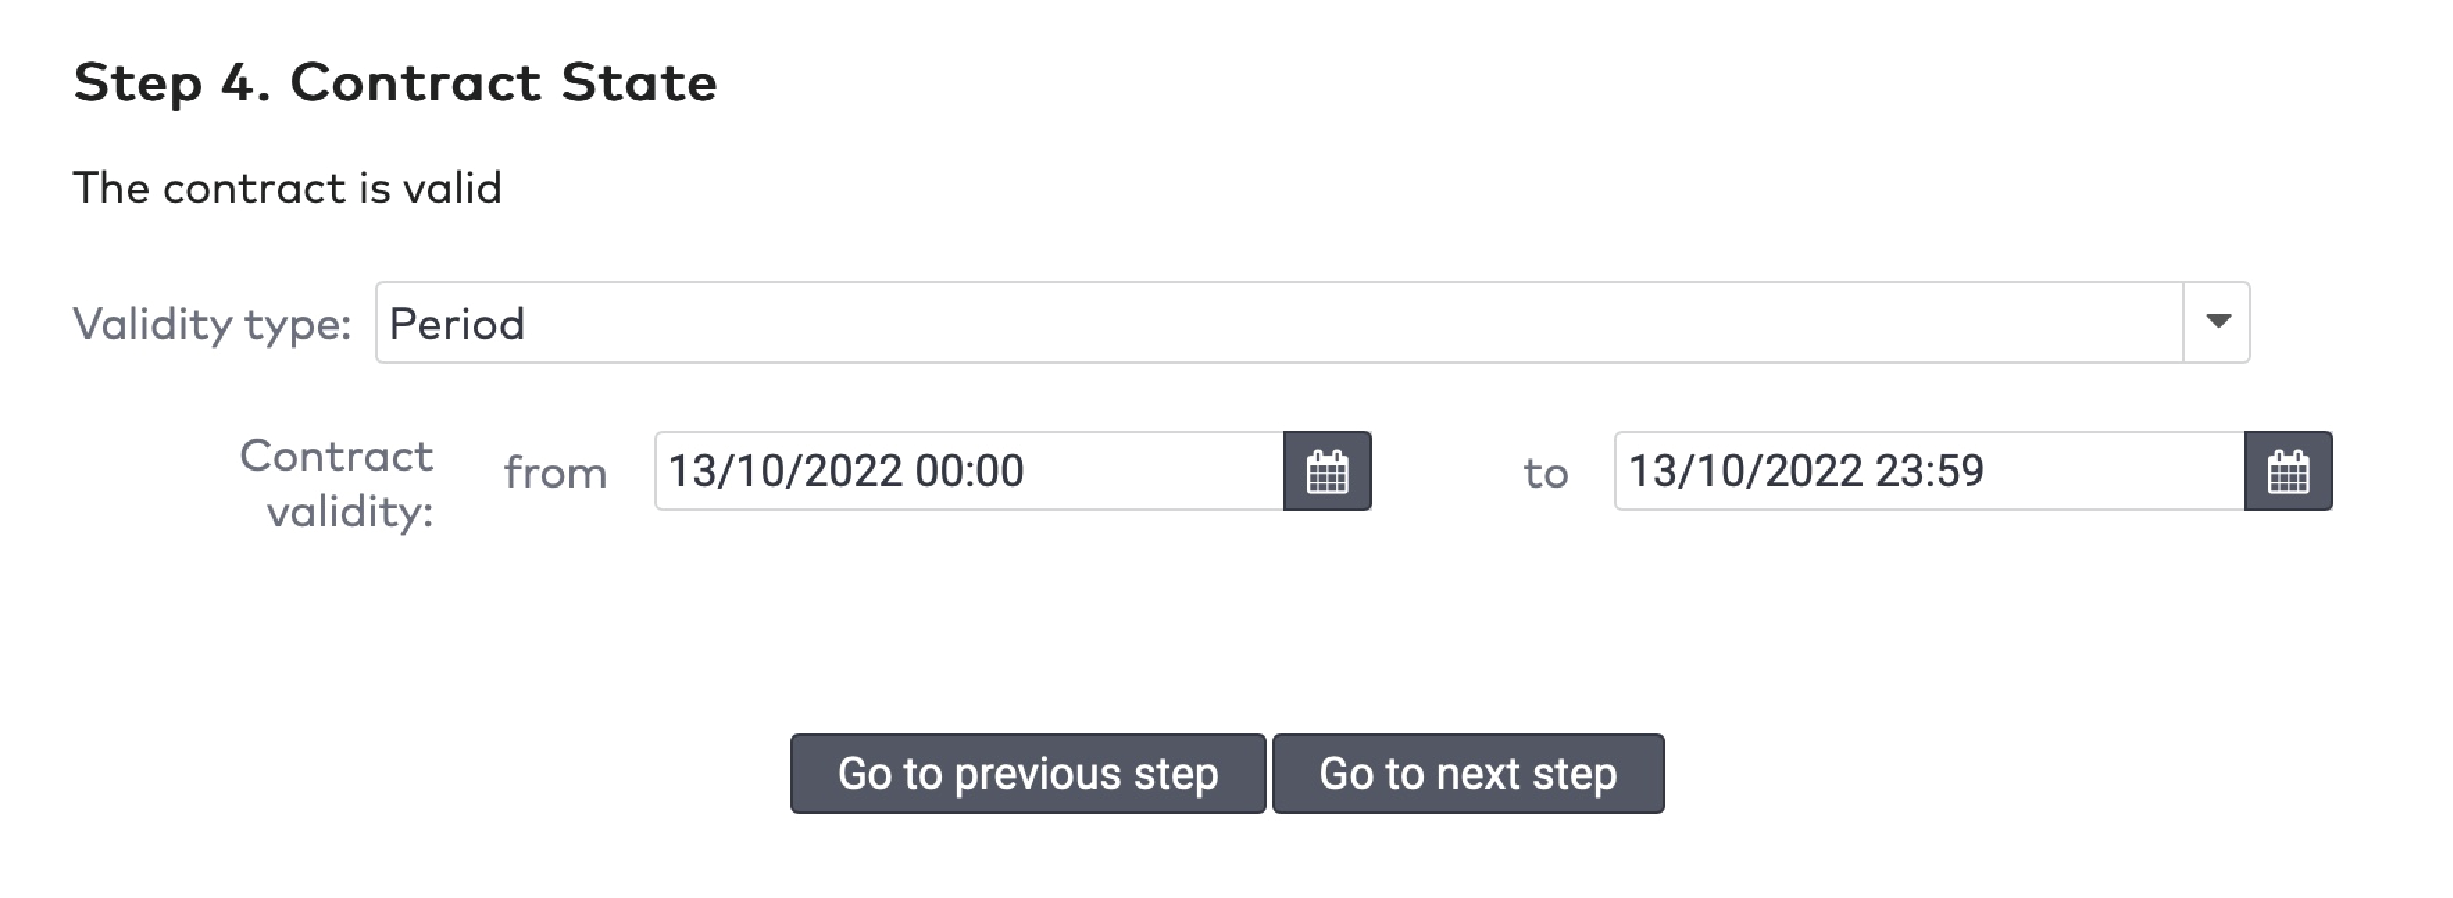2453x898 pixels.
Task: Click the date 13/10/2022 in the to field
Action: [1745, 471]
